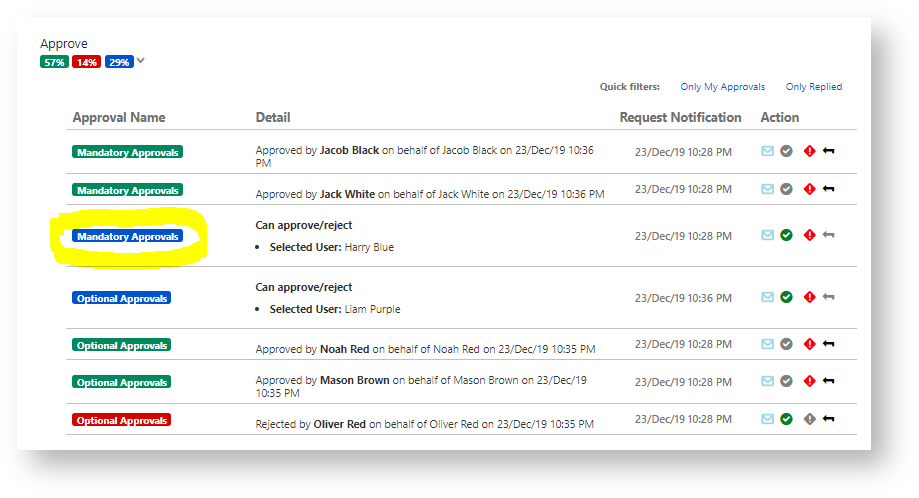Click the green 57% approved badge
Viewport: 919px width, 498px height.
(54, 62)
